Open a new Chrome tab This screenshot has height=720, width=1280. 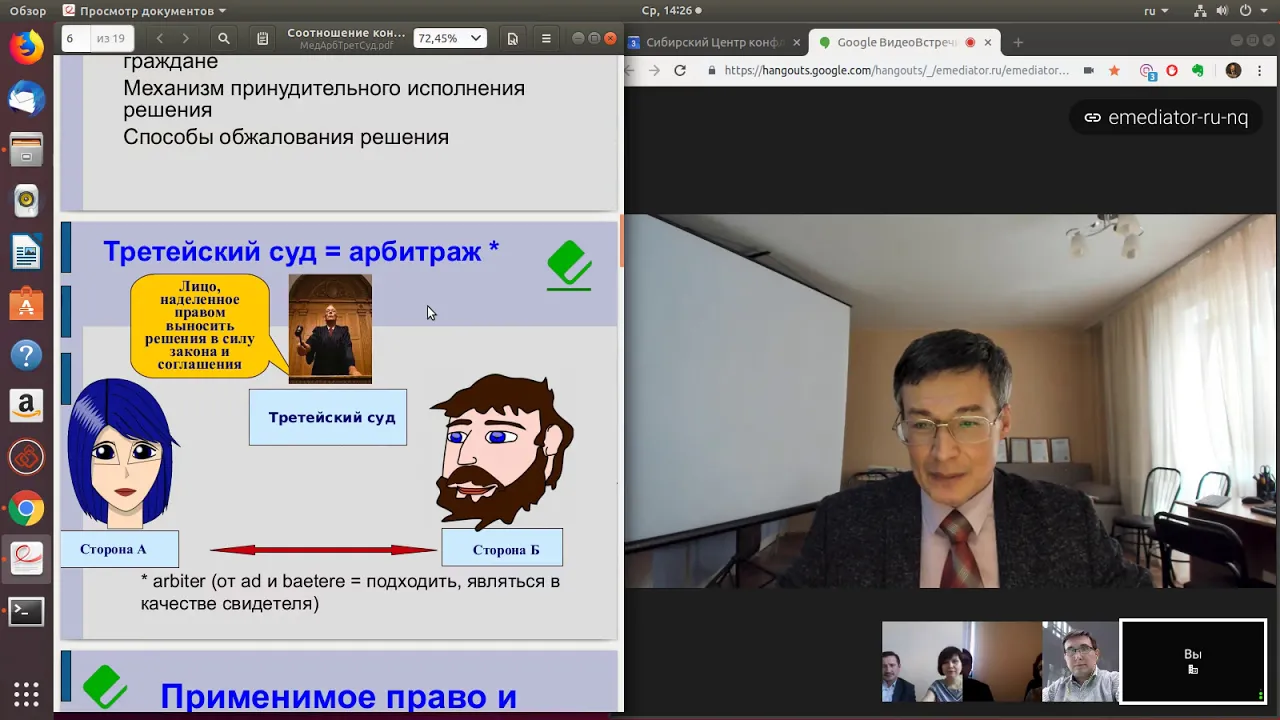point(1018,42)
